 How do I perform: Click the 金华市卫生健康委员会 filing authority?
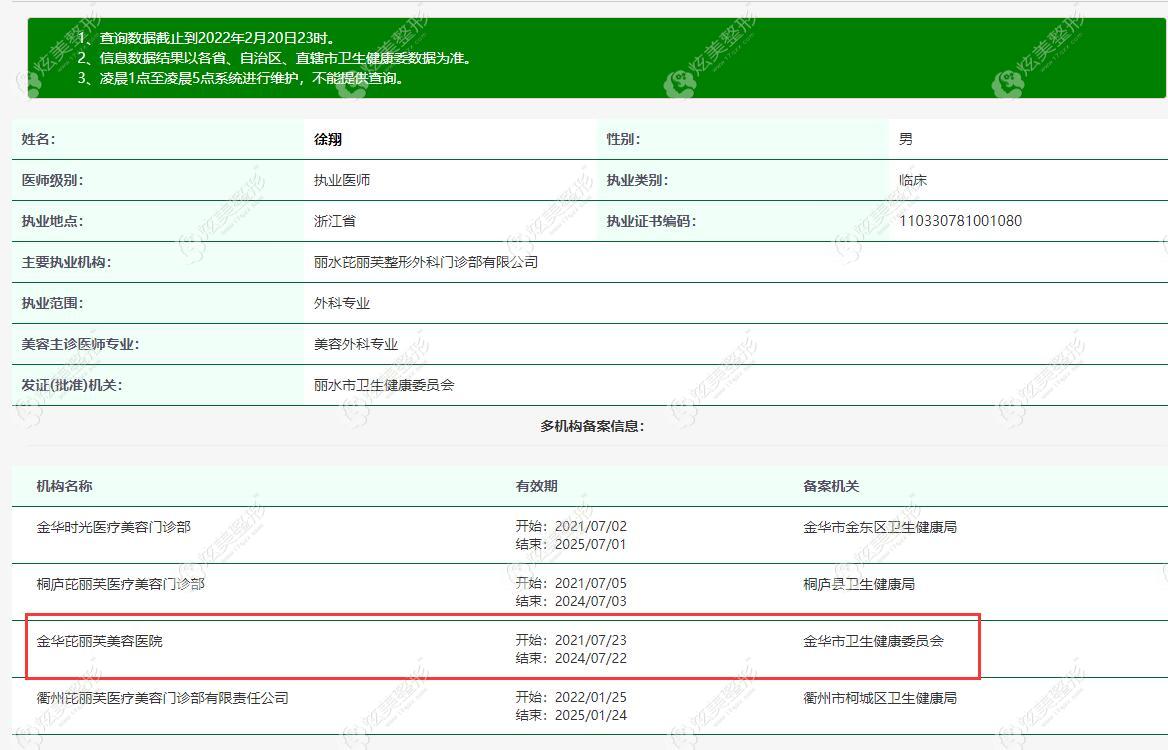tap(874, 641)
